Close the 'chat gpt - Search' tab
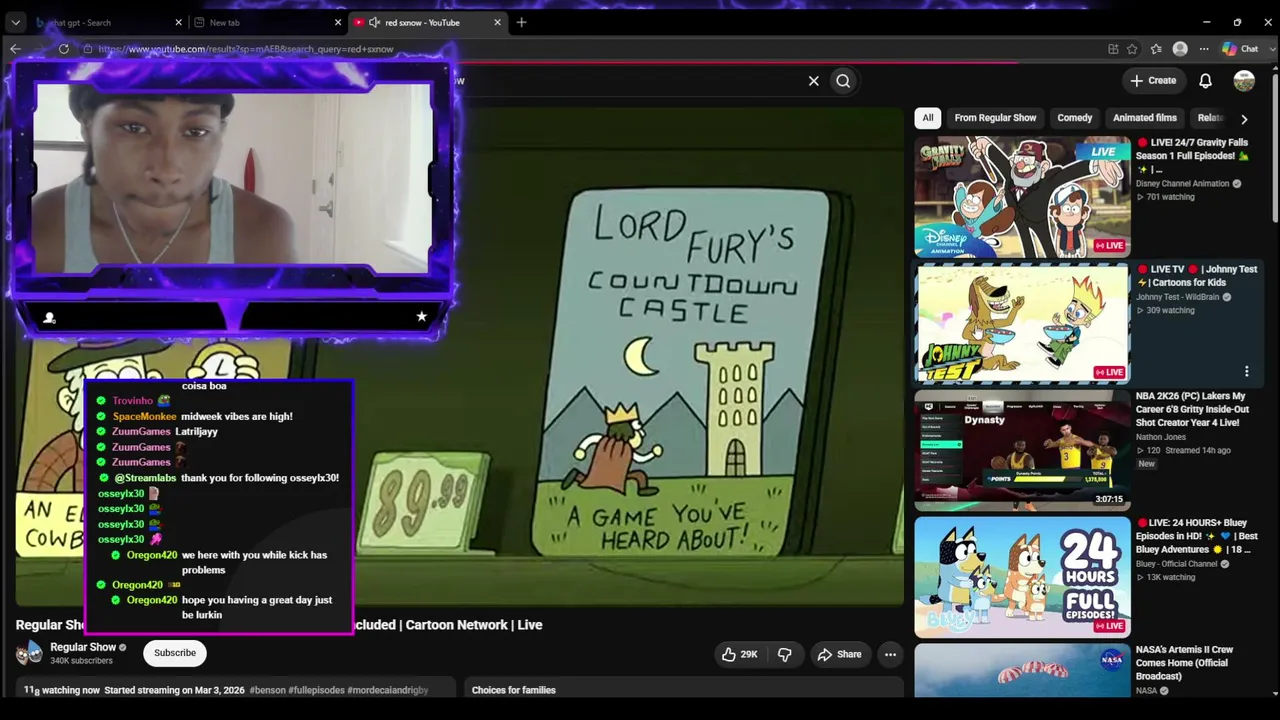 [x=179, y=22]
